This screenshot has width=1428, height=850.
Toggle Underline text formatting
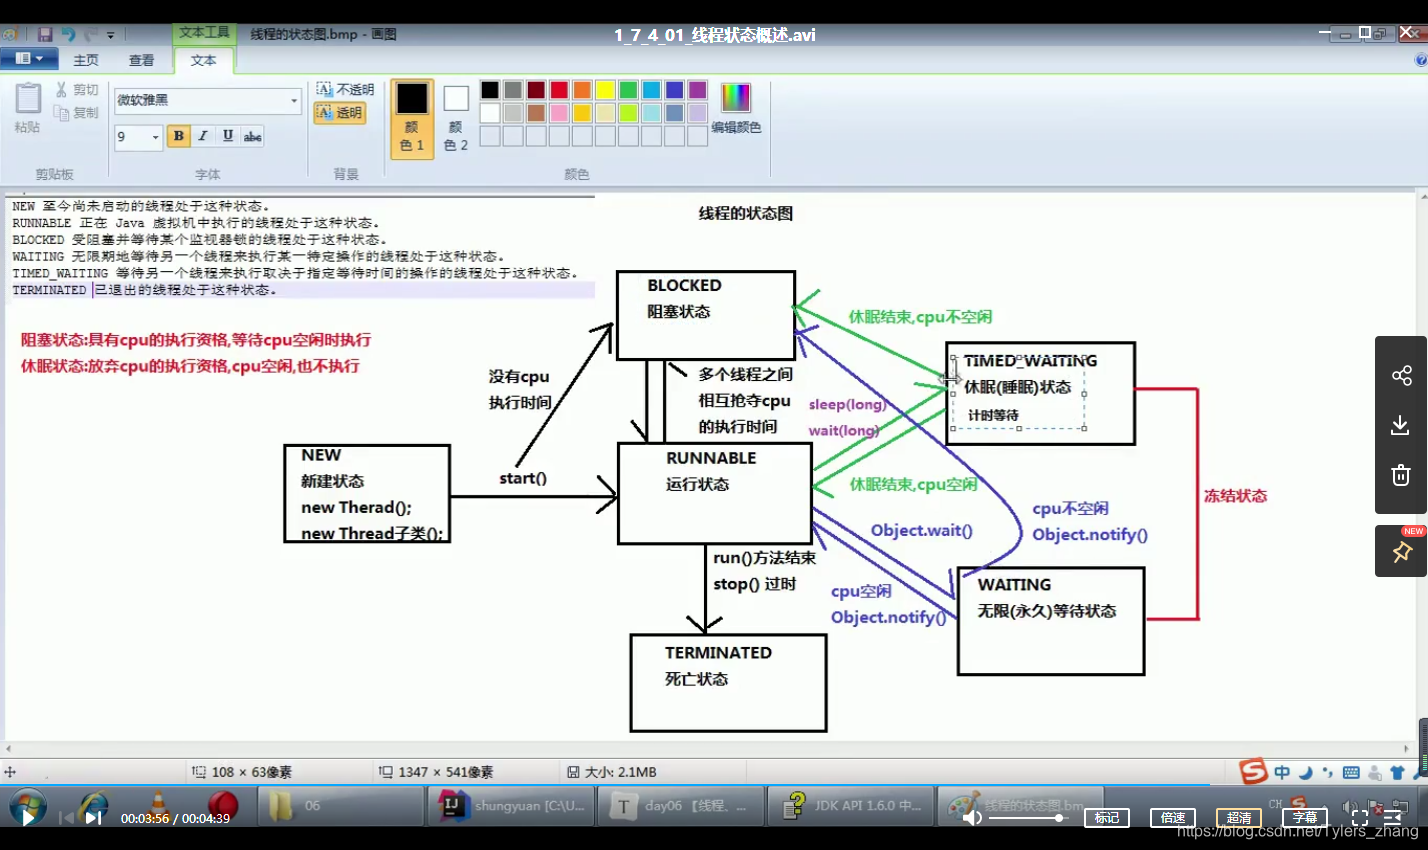click(228, 136)
